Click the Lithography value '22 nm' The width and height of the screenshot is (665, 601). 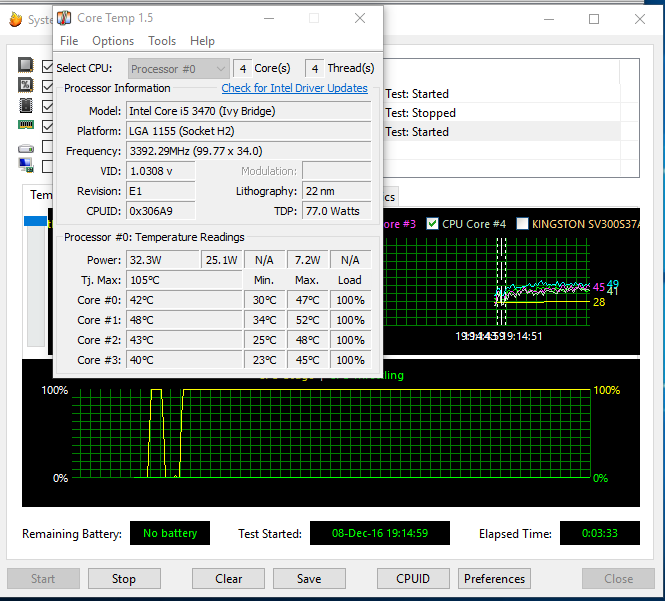(337, 191)
